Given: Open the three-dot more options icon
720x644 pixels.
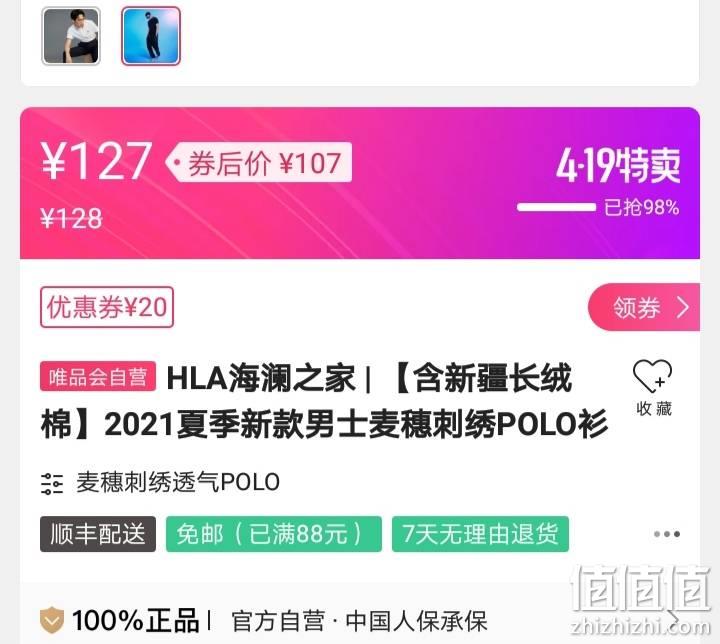Looking at the screenshot, I should coord(667,534).
